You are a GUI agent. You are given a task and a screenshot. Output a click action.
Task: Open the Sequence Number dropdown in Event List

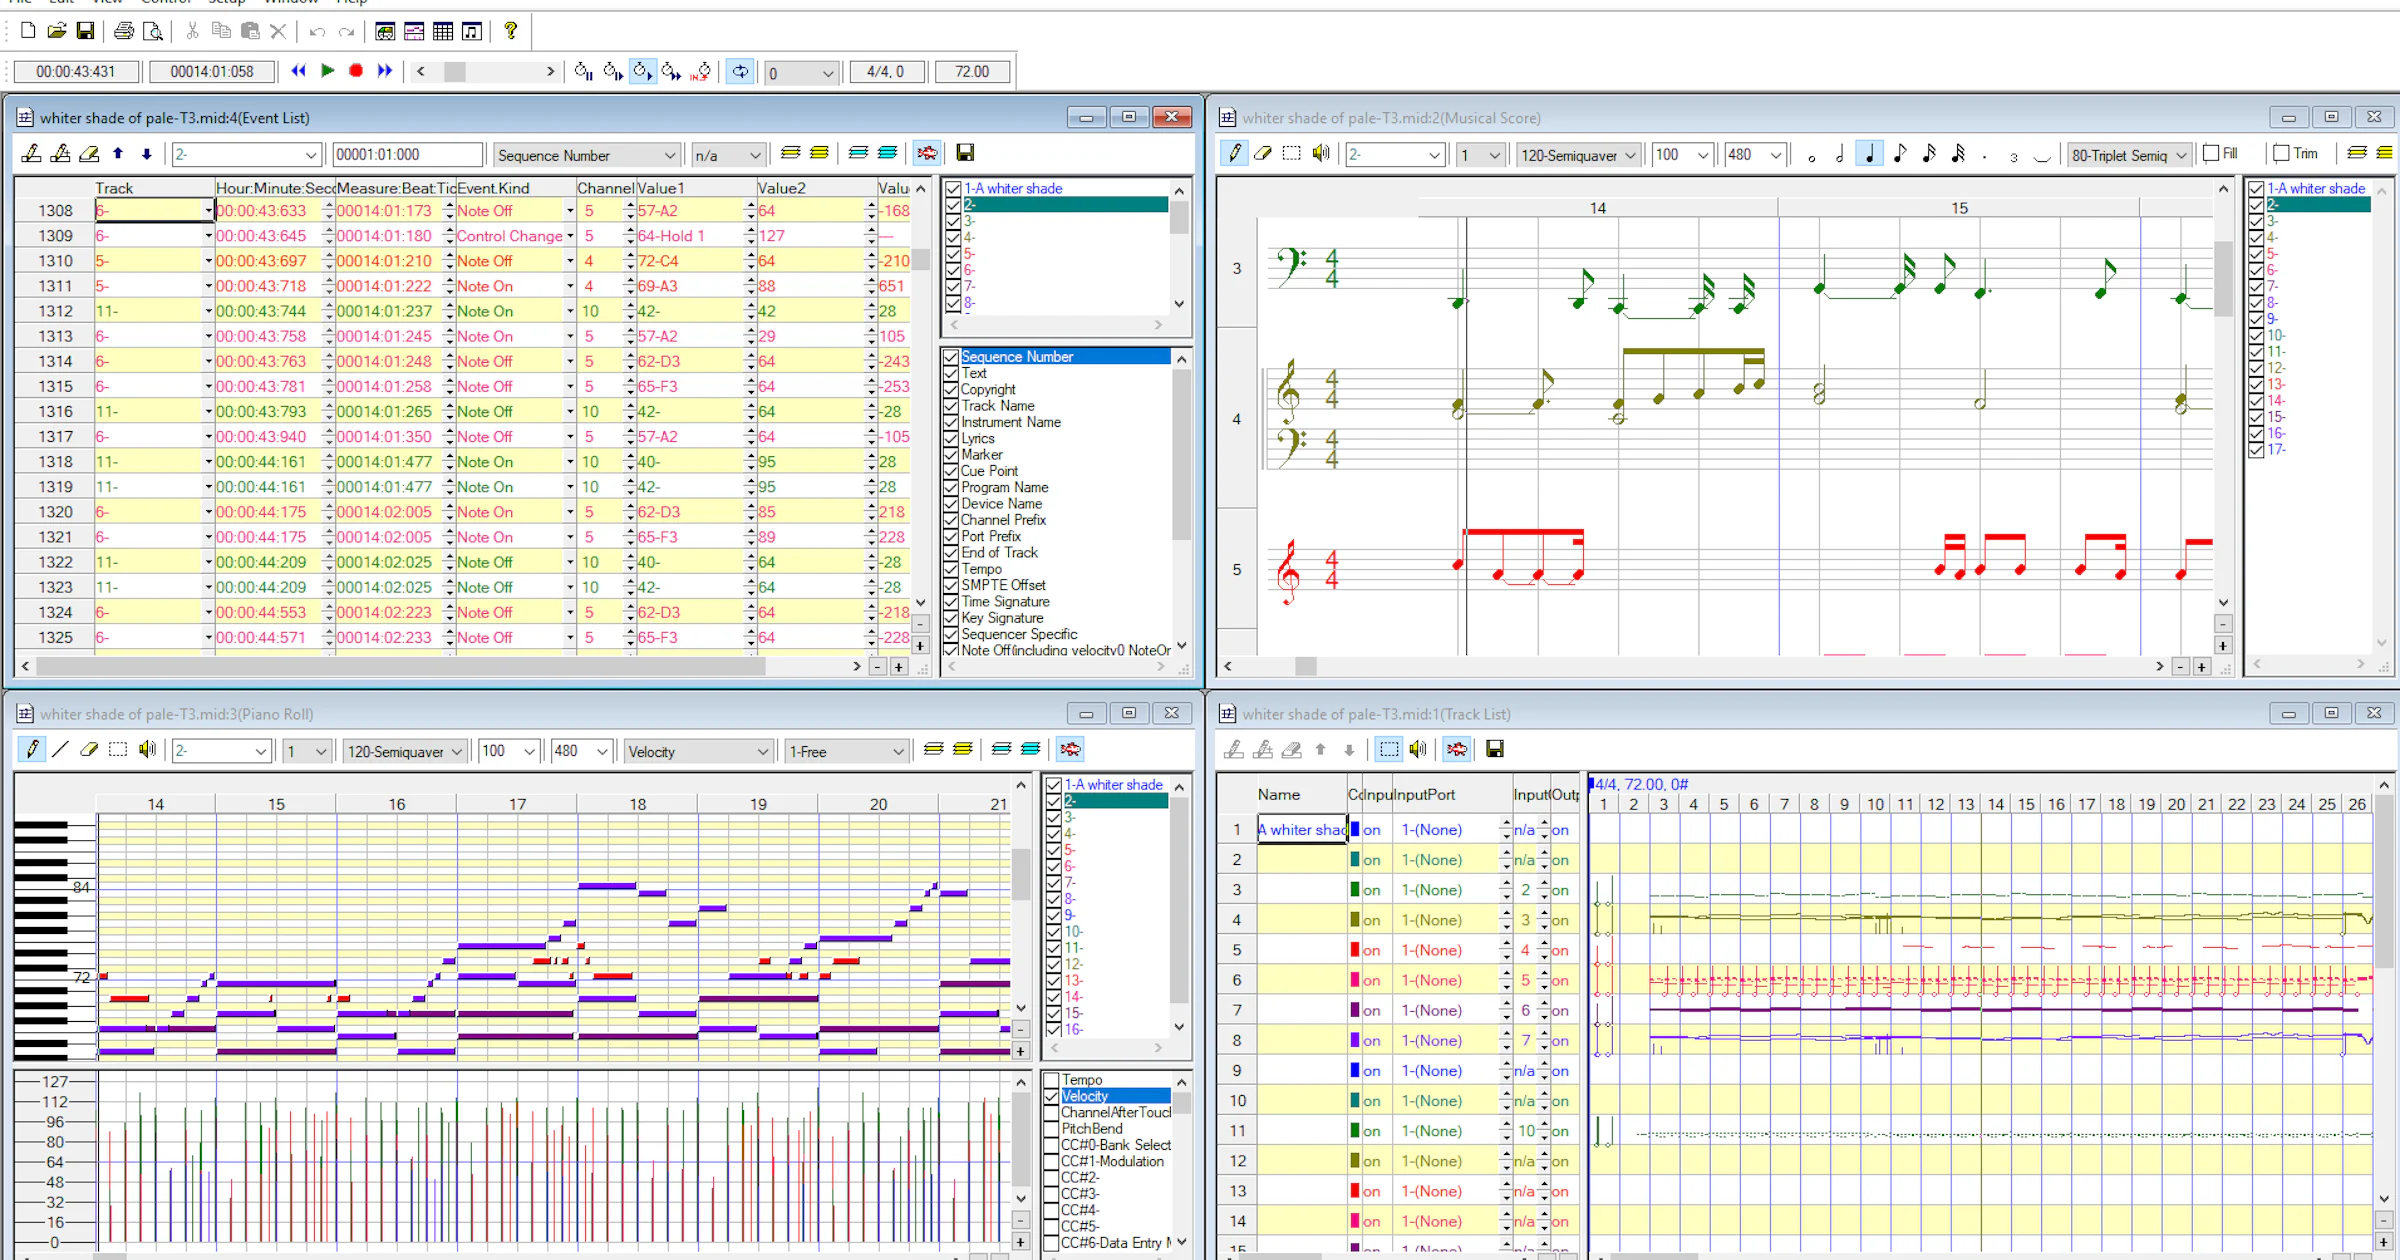coord(587,155)
